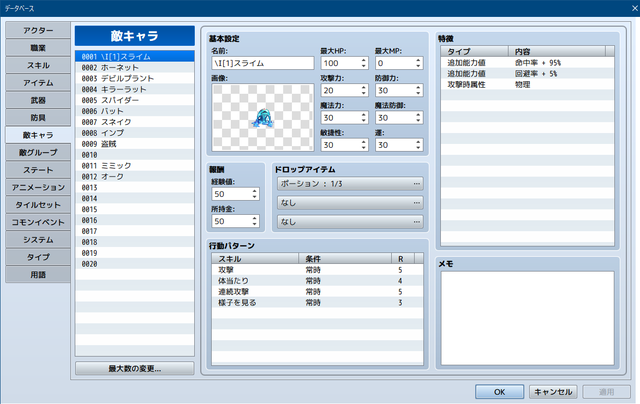Click the 経験値 spinner arrows
This screenshot has width=640, height=404.
click(x=254, y=194)
